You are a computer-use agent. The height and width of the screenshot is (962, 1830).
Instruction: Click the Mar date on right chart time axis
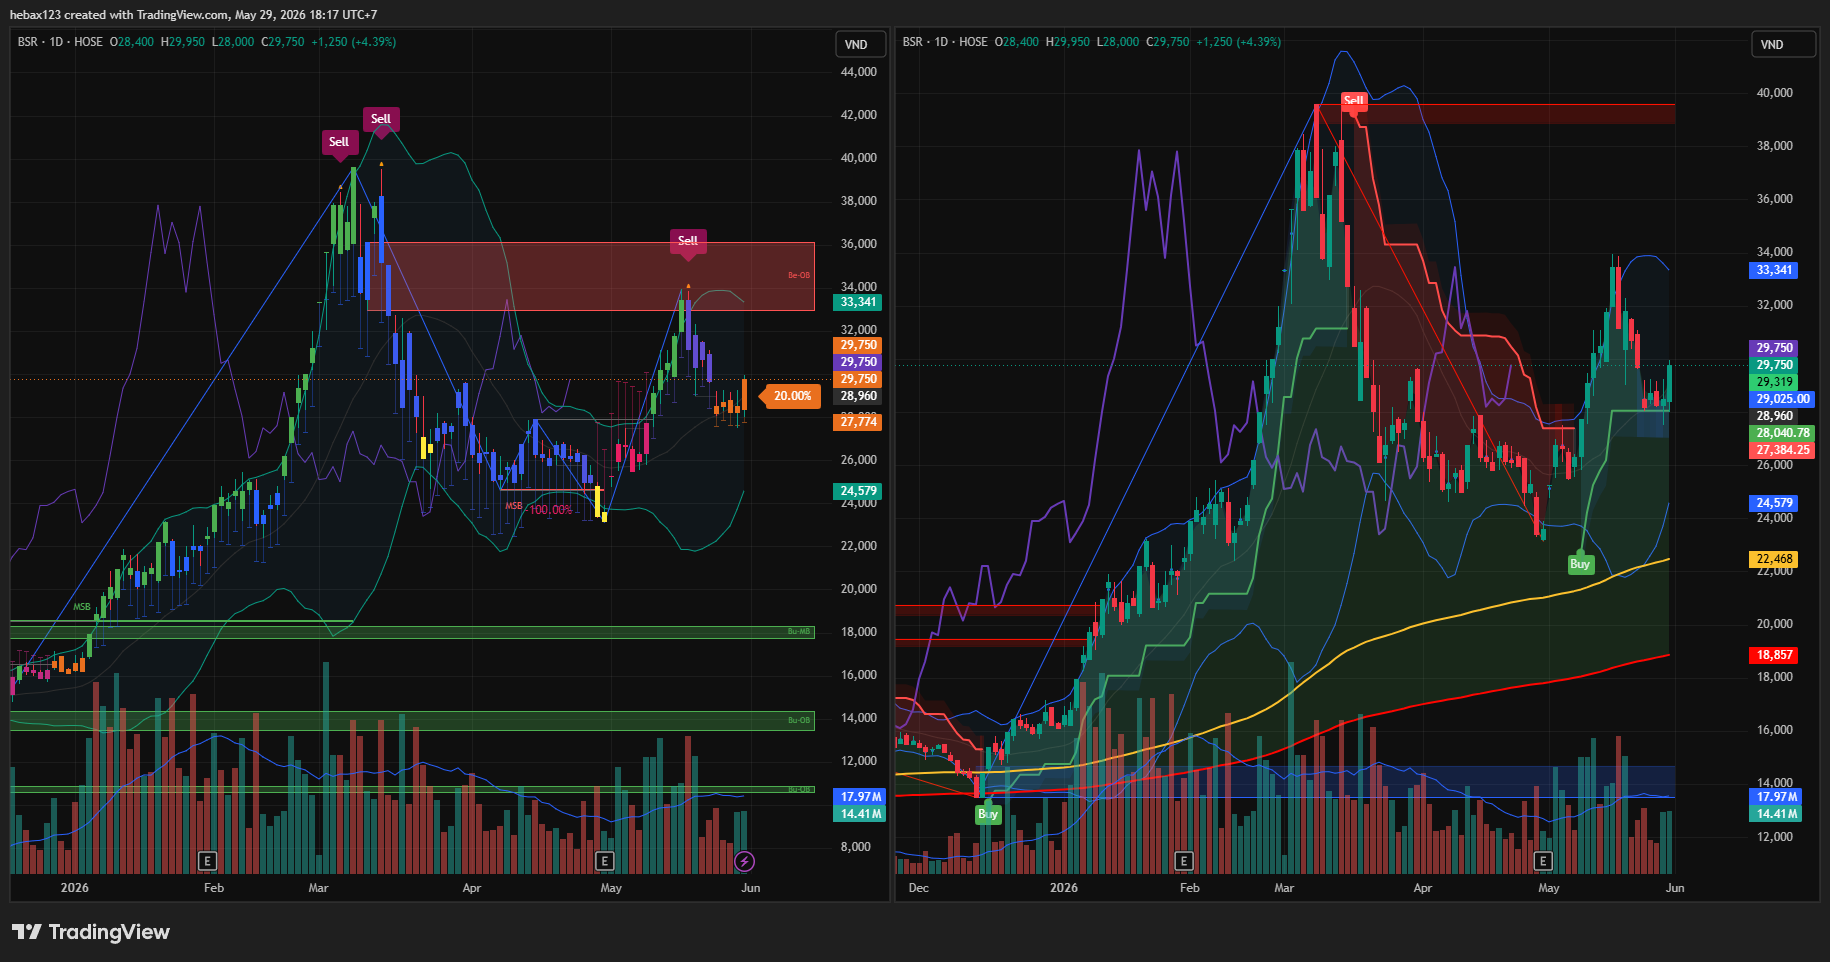click(x=1284, y=888)
